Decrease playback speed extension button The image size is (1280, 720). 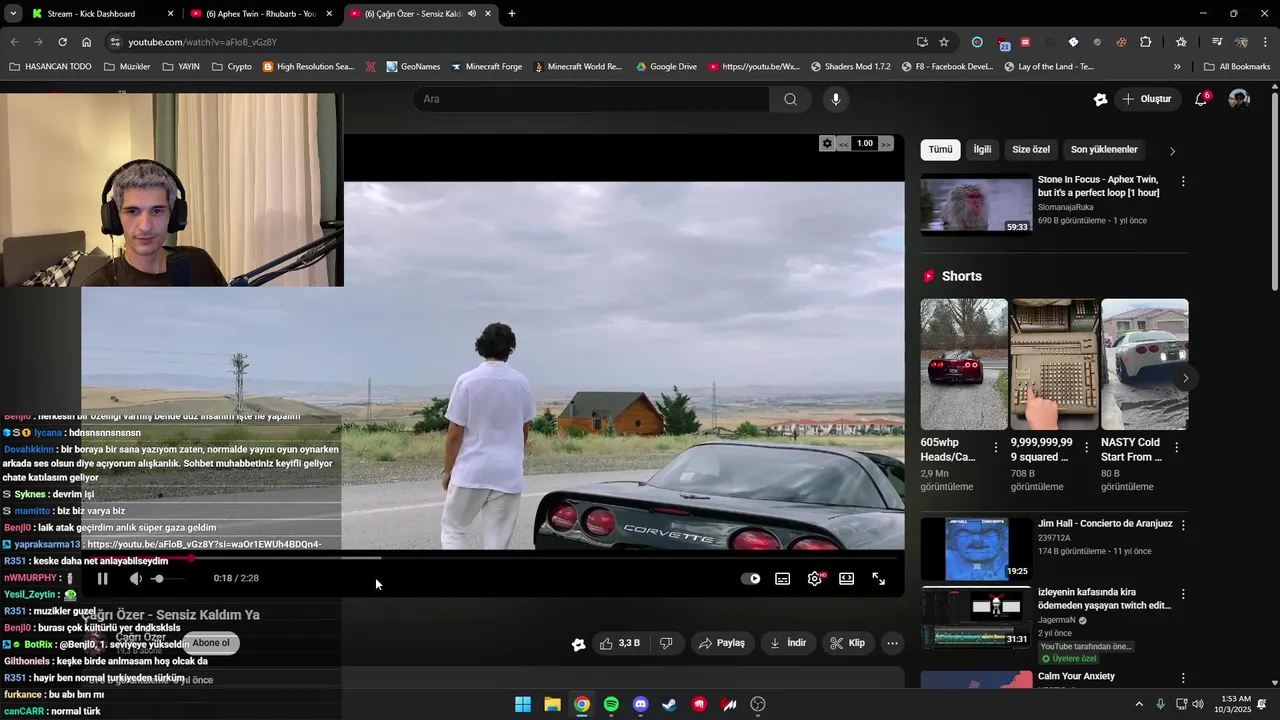coord(843,144)
